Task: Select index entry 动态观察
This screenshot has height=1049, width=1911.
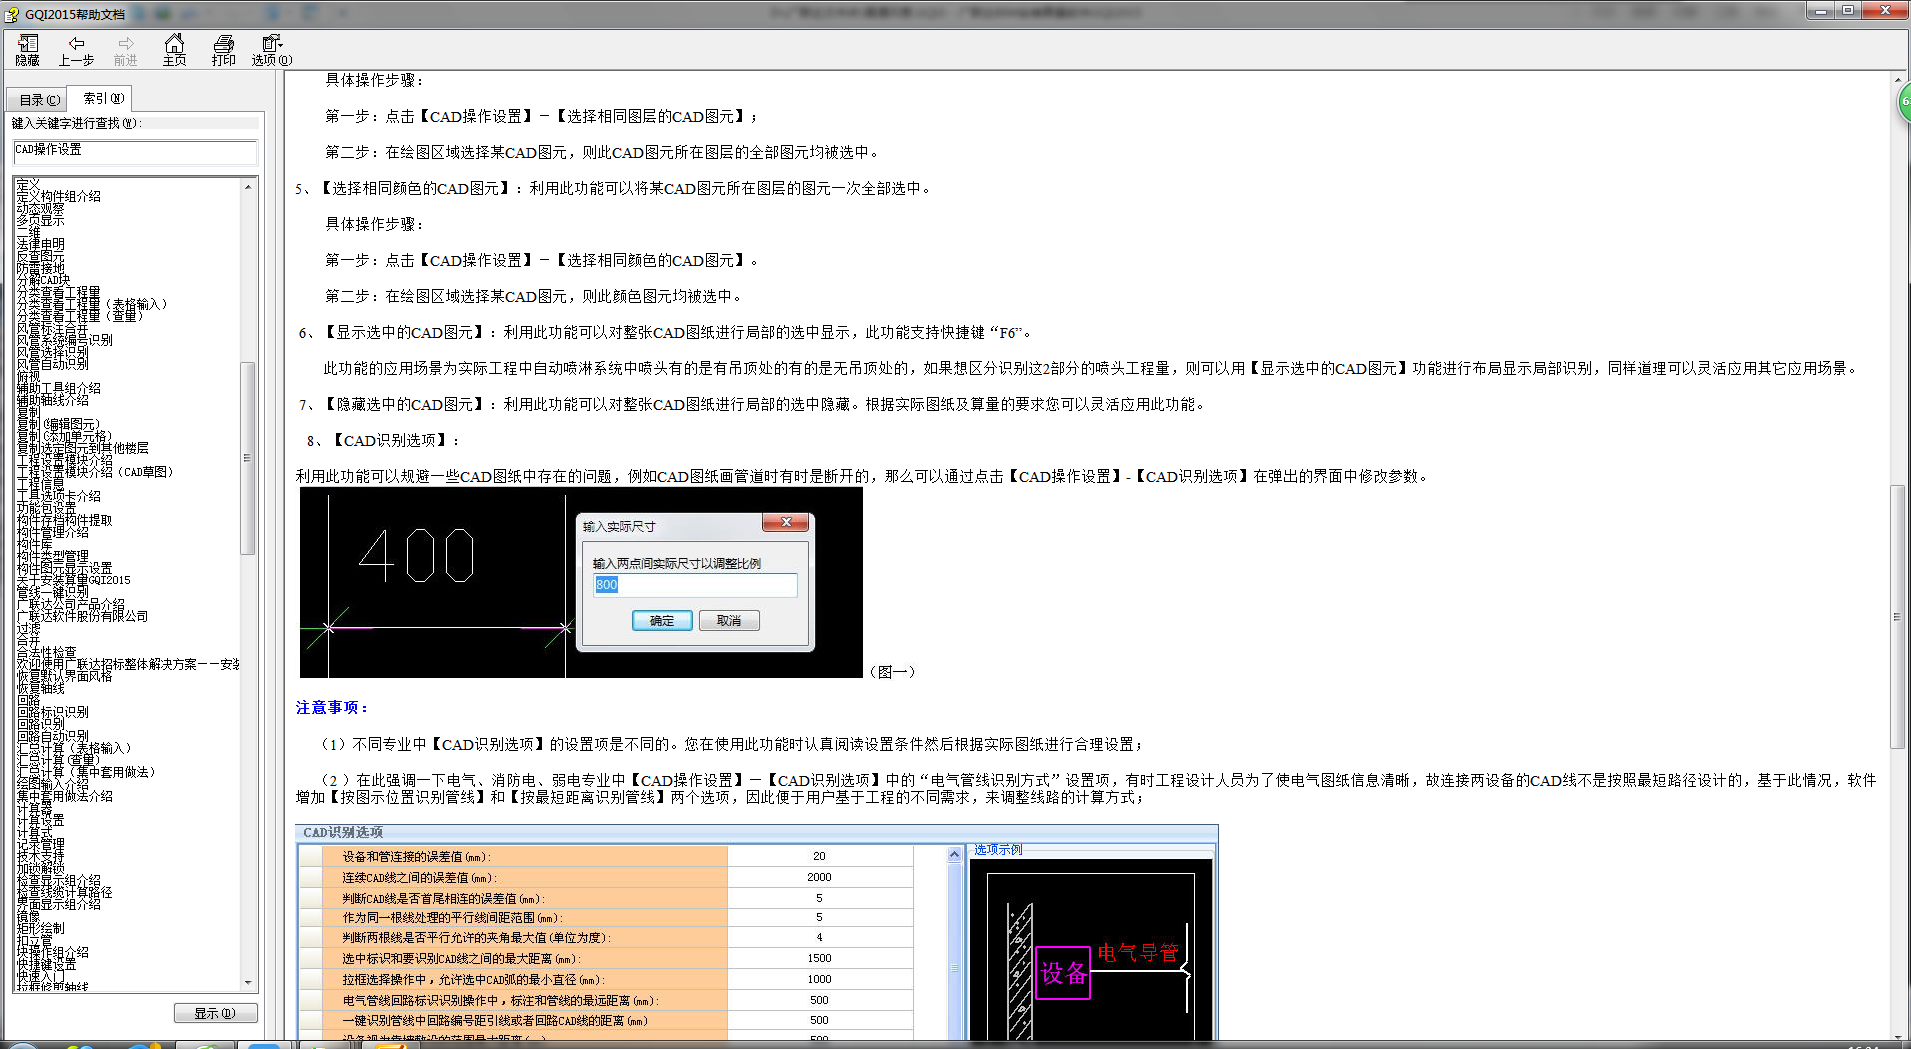Action: 40,208
